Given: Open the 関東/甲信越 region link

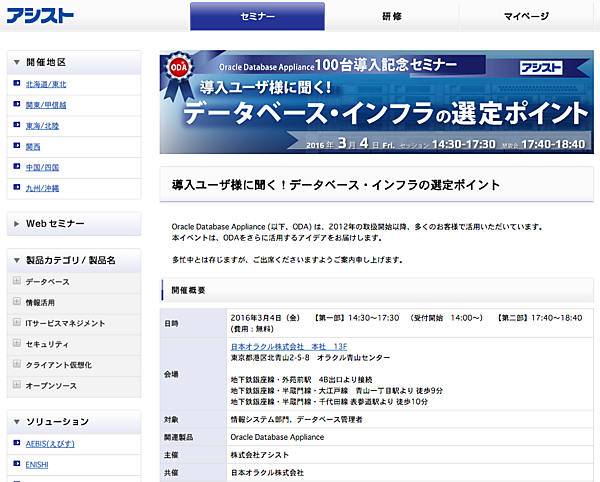Looking at the screenshot, I should pos(46,105).
